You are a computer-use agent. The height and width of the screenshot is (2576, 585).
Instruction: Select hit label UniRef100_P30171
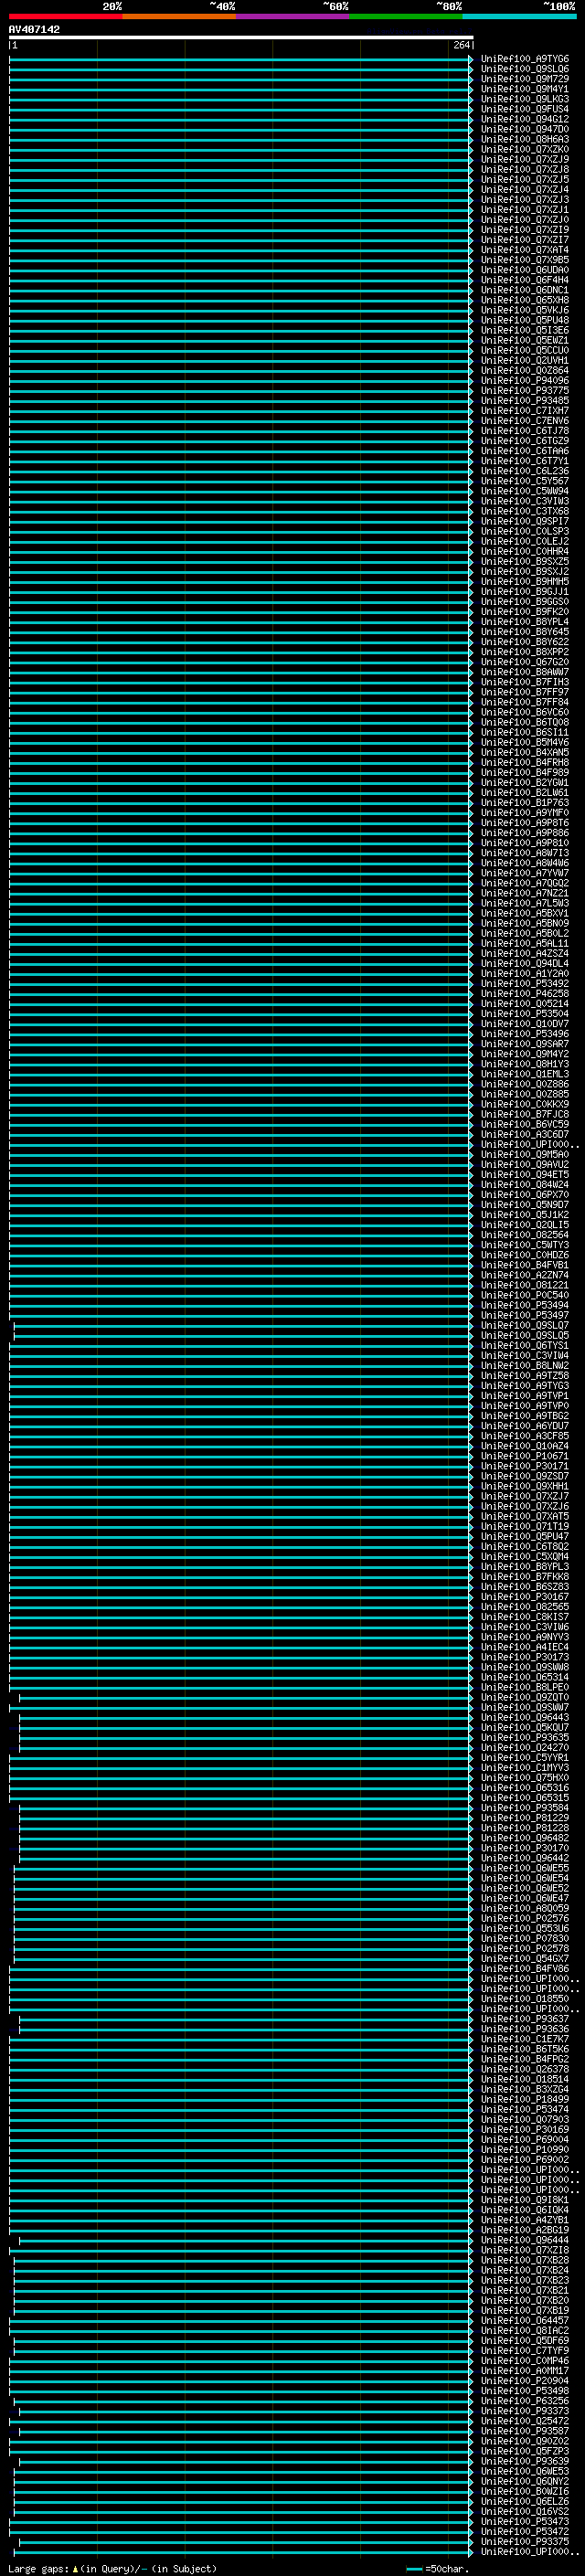coord(525,1465)
